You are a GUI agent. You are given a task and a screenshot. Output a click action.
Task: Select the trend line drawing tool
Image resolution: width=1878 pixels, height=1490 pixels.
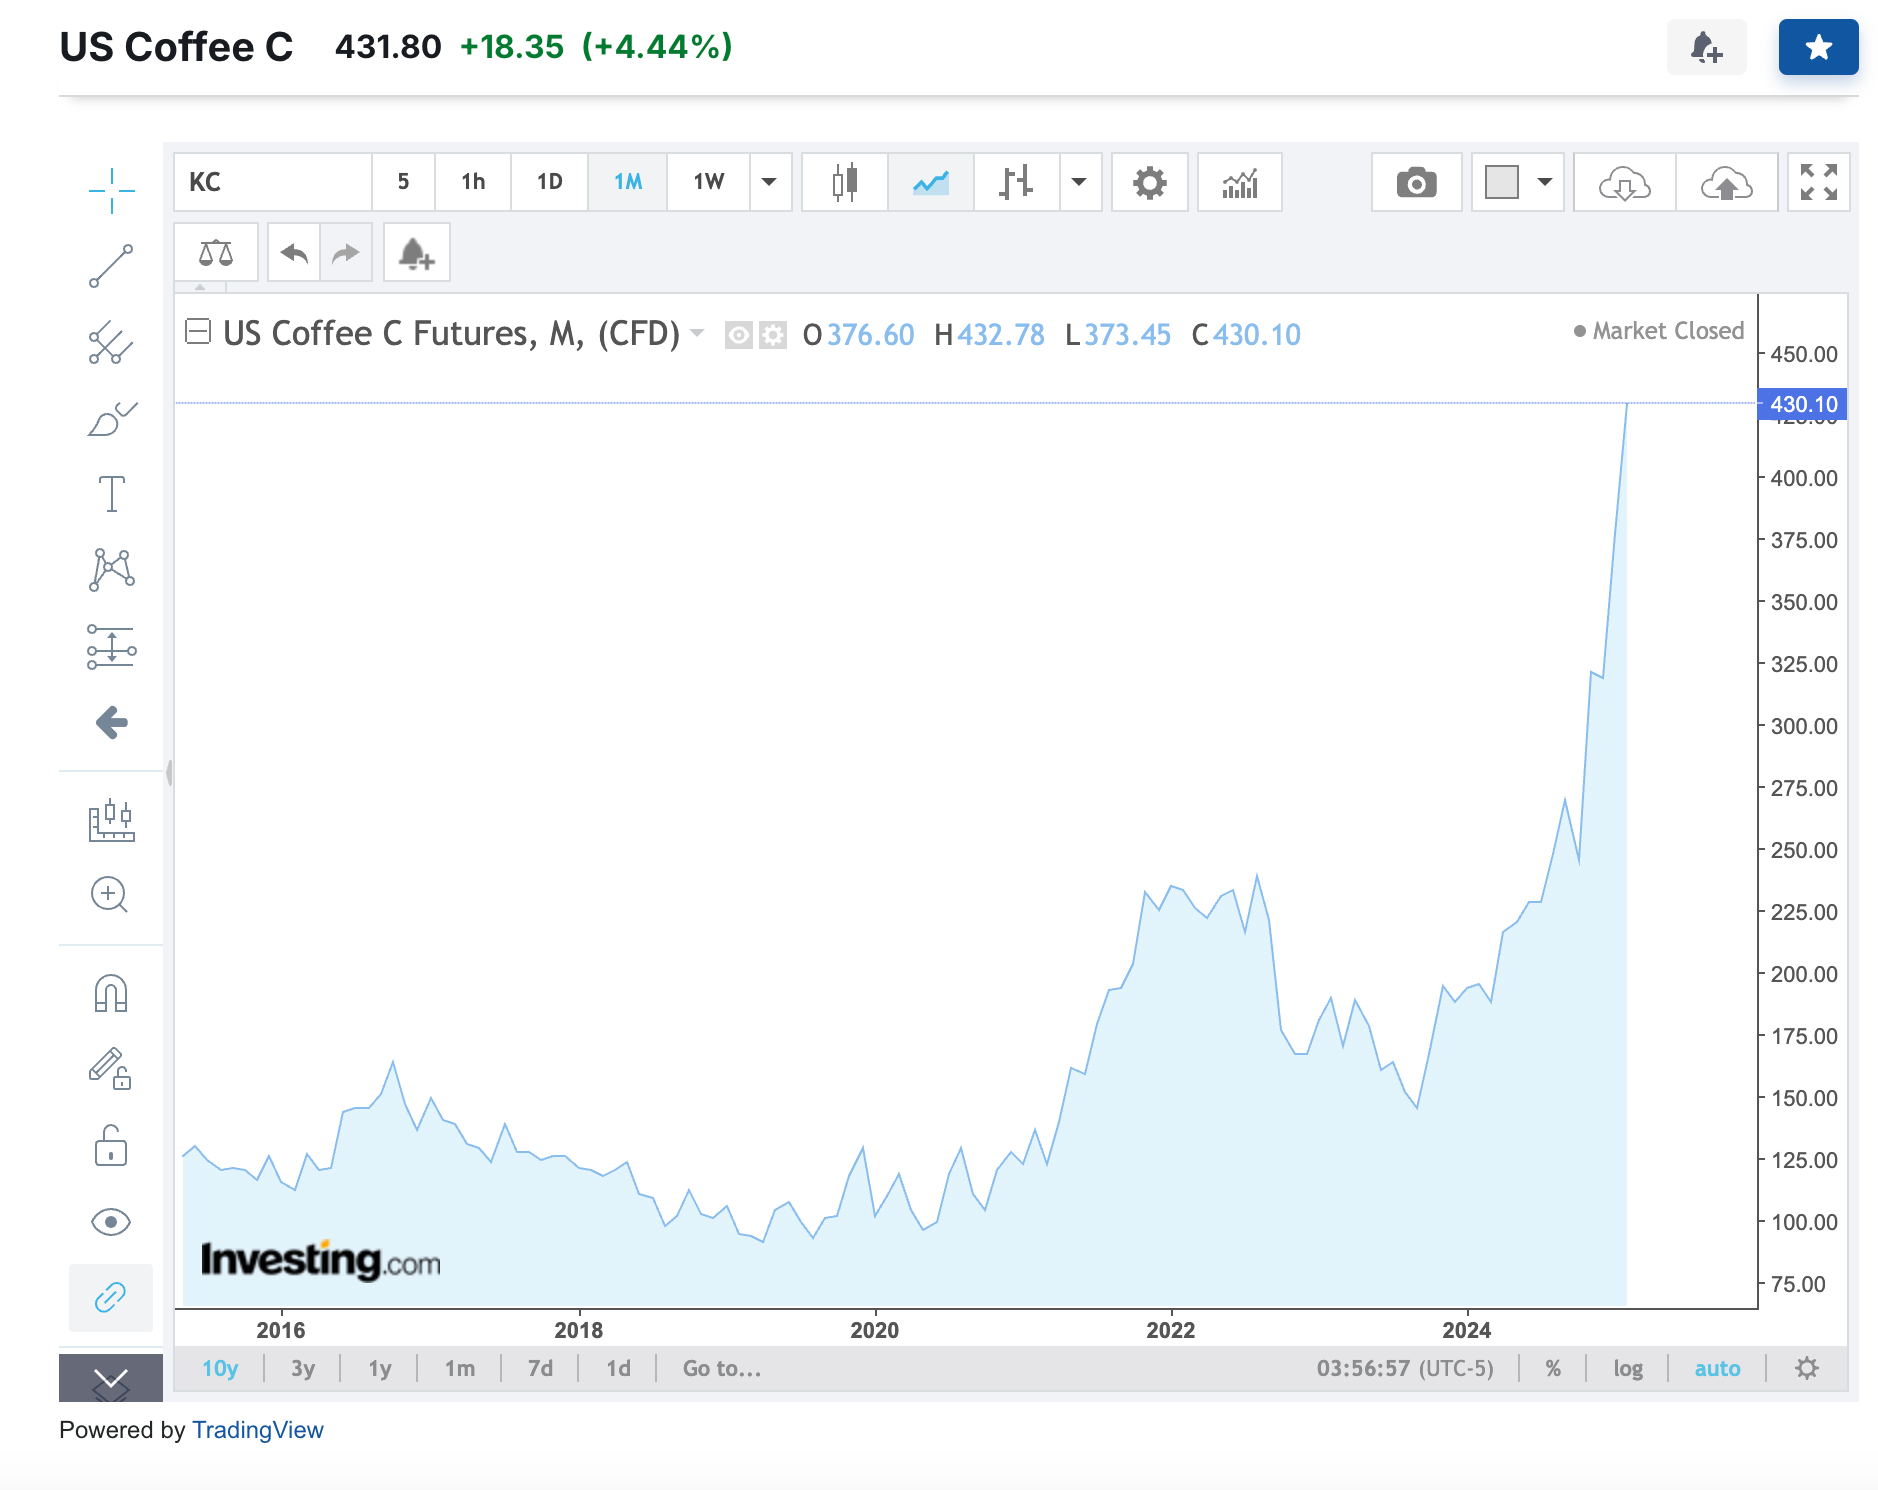coord(111,266)
